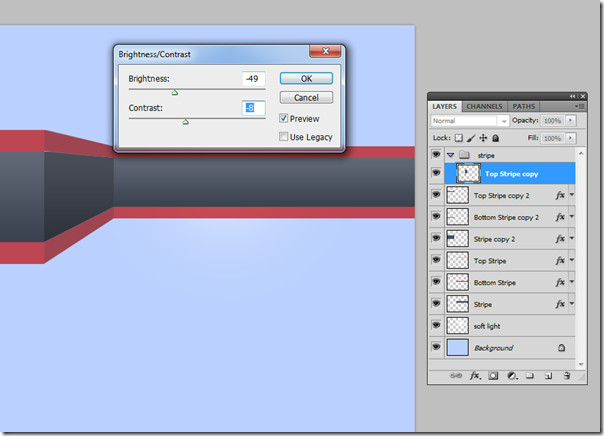Confirm dialog with OK button
Image resolution: width=604 pixels, height=436 pixels.
306,79
